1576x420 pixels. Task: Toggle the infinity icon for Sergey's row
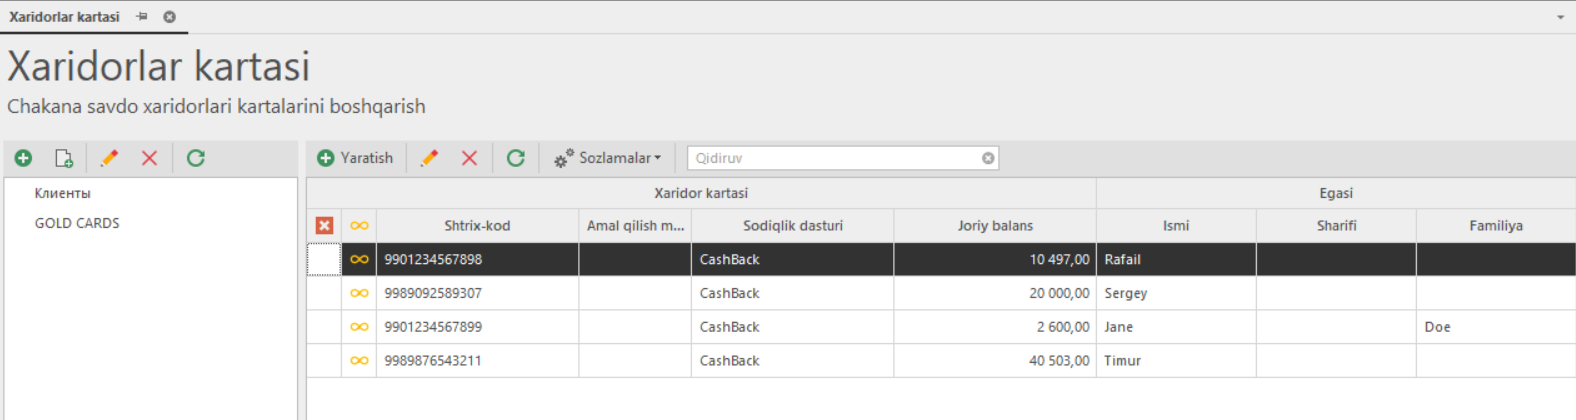pos(359,293)
